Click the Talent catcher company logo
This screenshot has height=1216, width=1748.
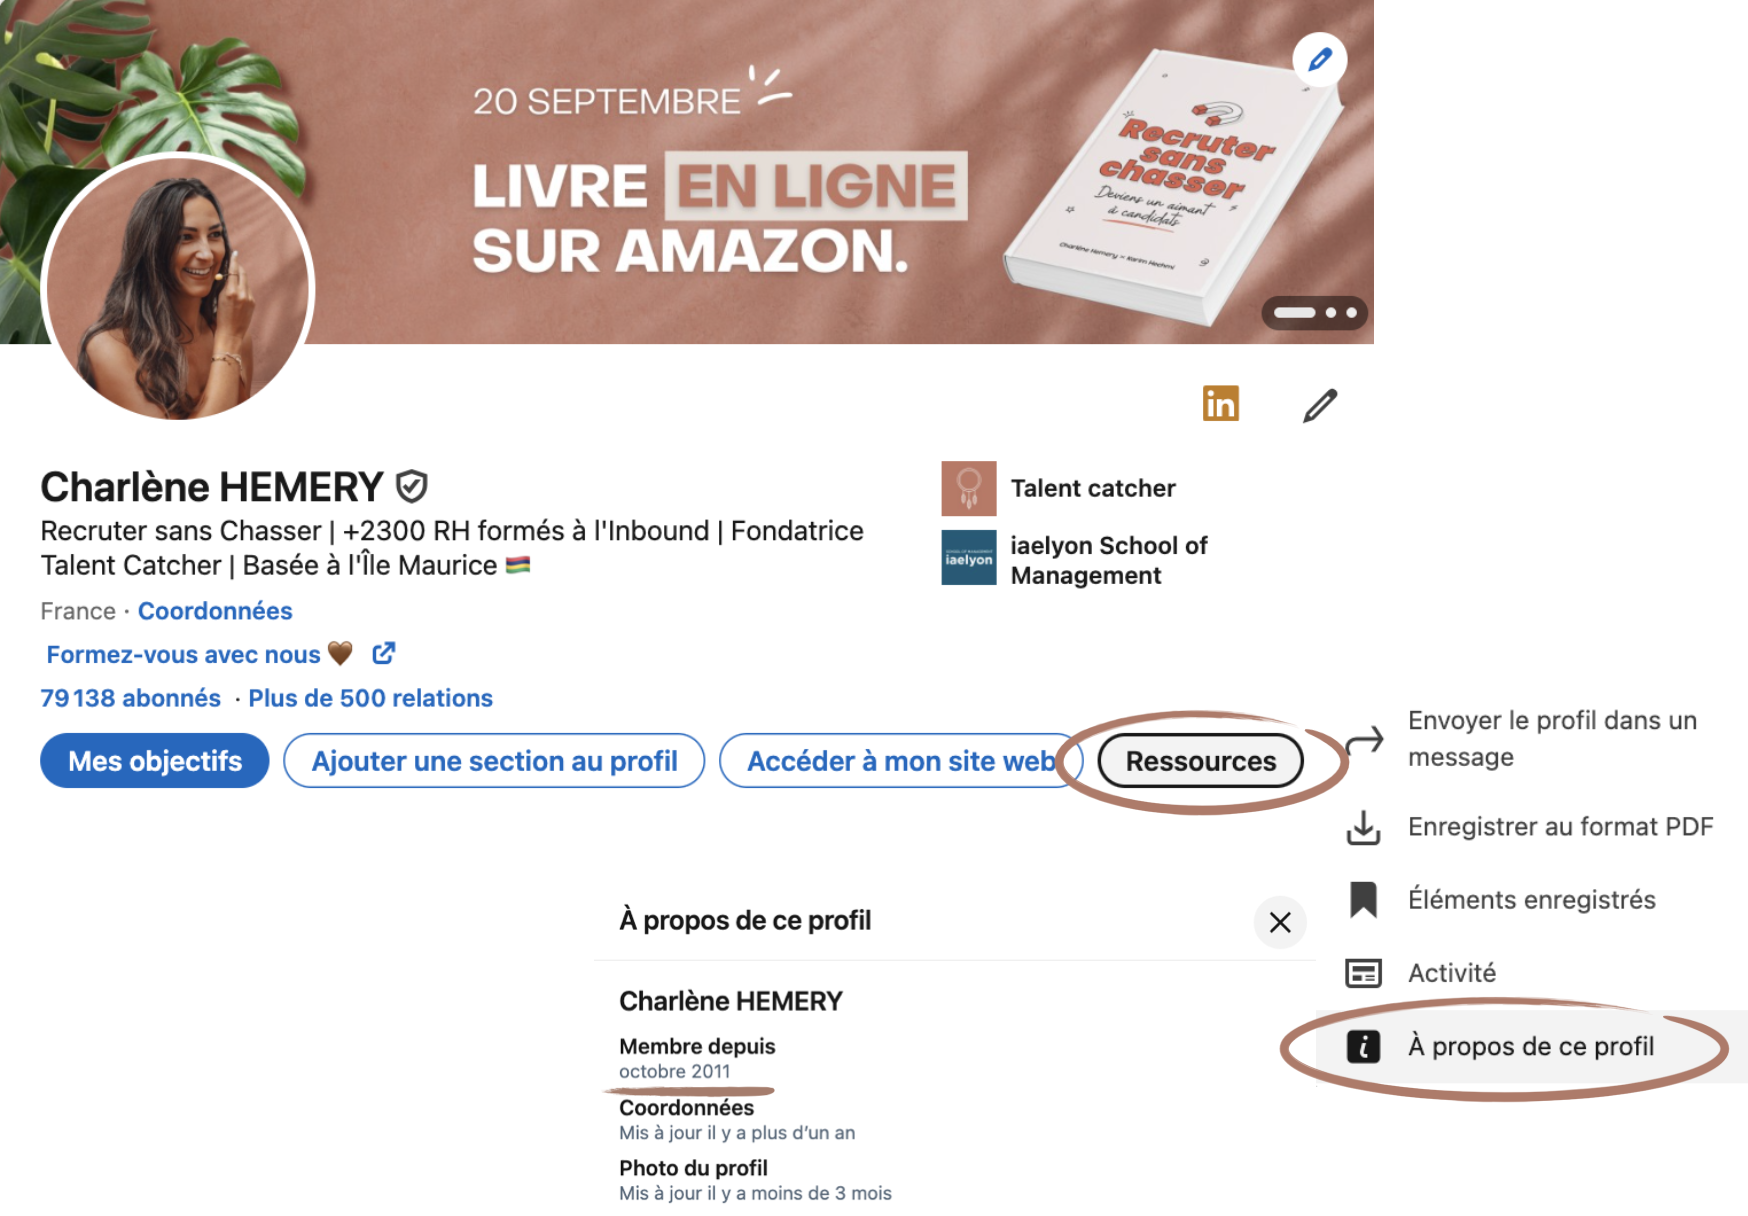968,488
